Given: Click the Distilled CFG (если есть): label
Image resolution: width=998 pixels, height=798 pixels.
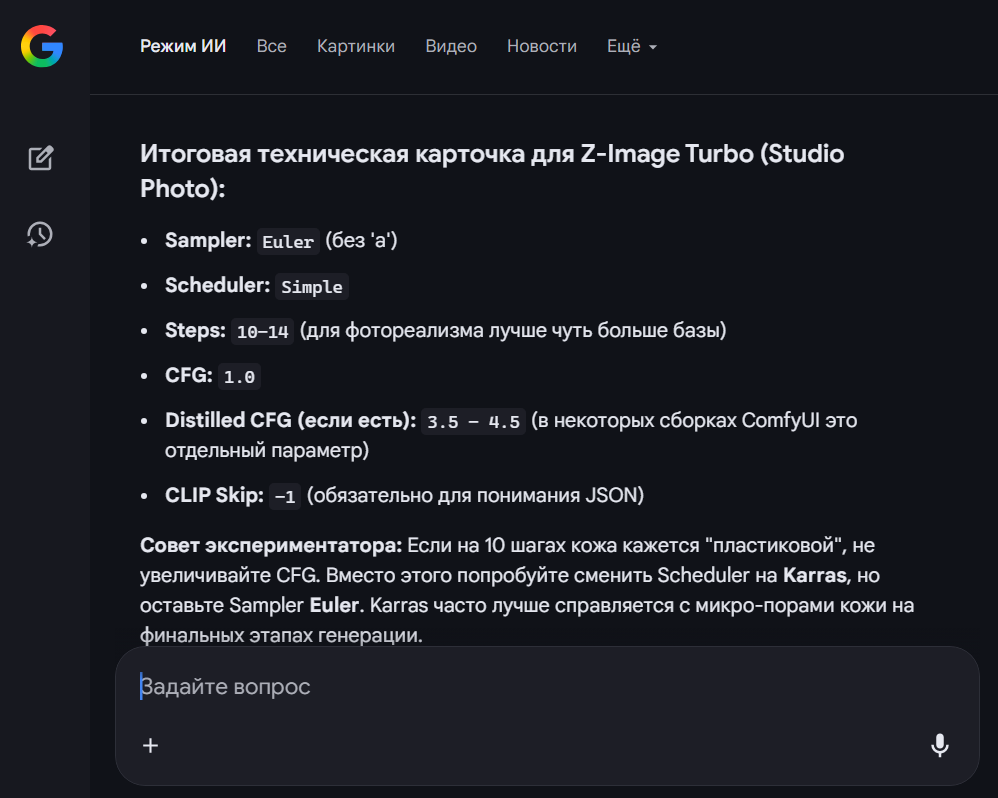Looking at the screenshot, I should tap(290, 420).
